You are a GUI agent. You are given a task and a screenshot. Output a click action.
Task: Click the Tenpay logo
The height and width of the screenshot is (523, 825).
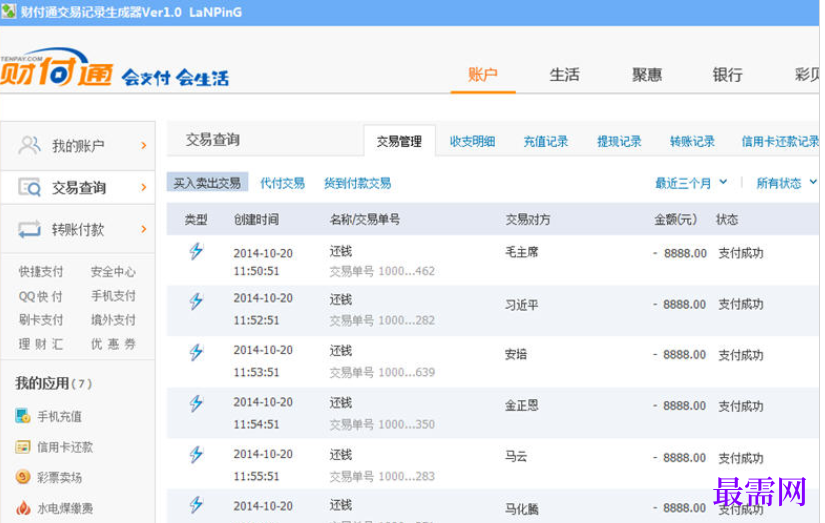tap(57, 68)
